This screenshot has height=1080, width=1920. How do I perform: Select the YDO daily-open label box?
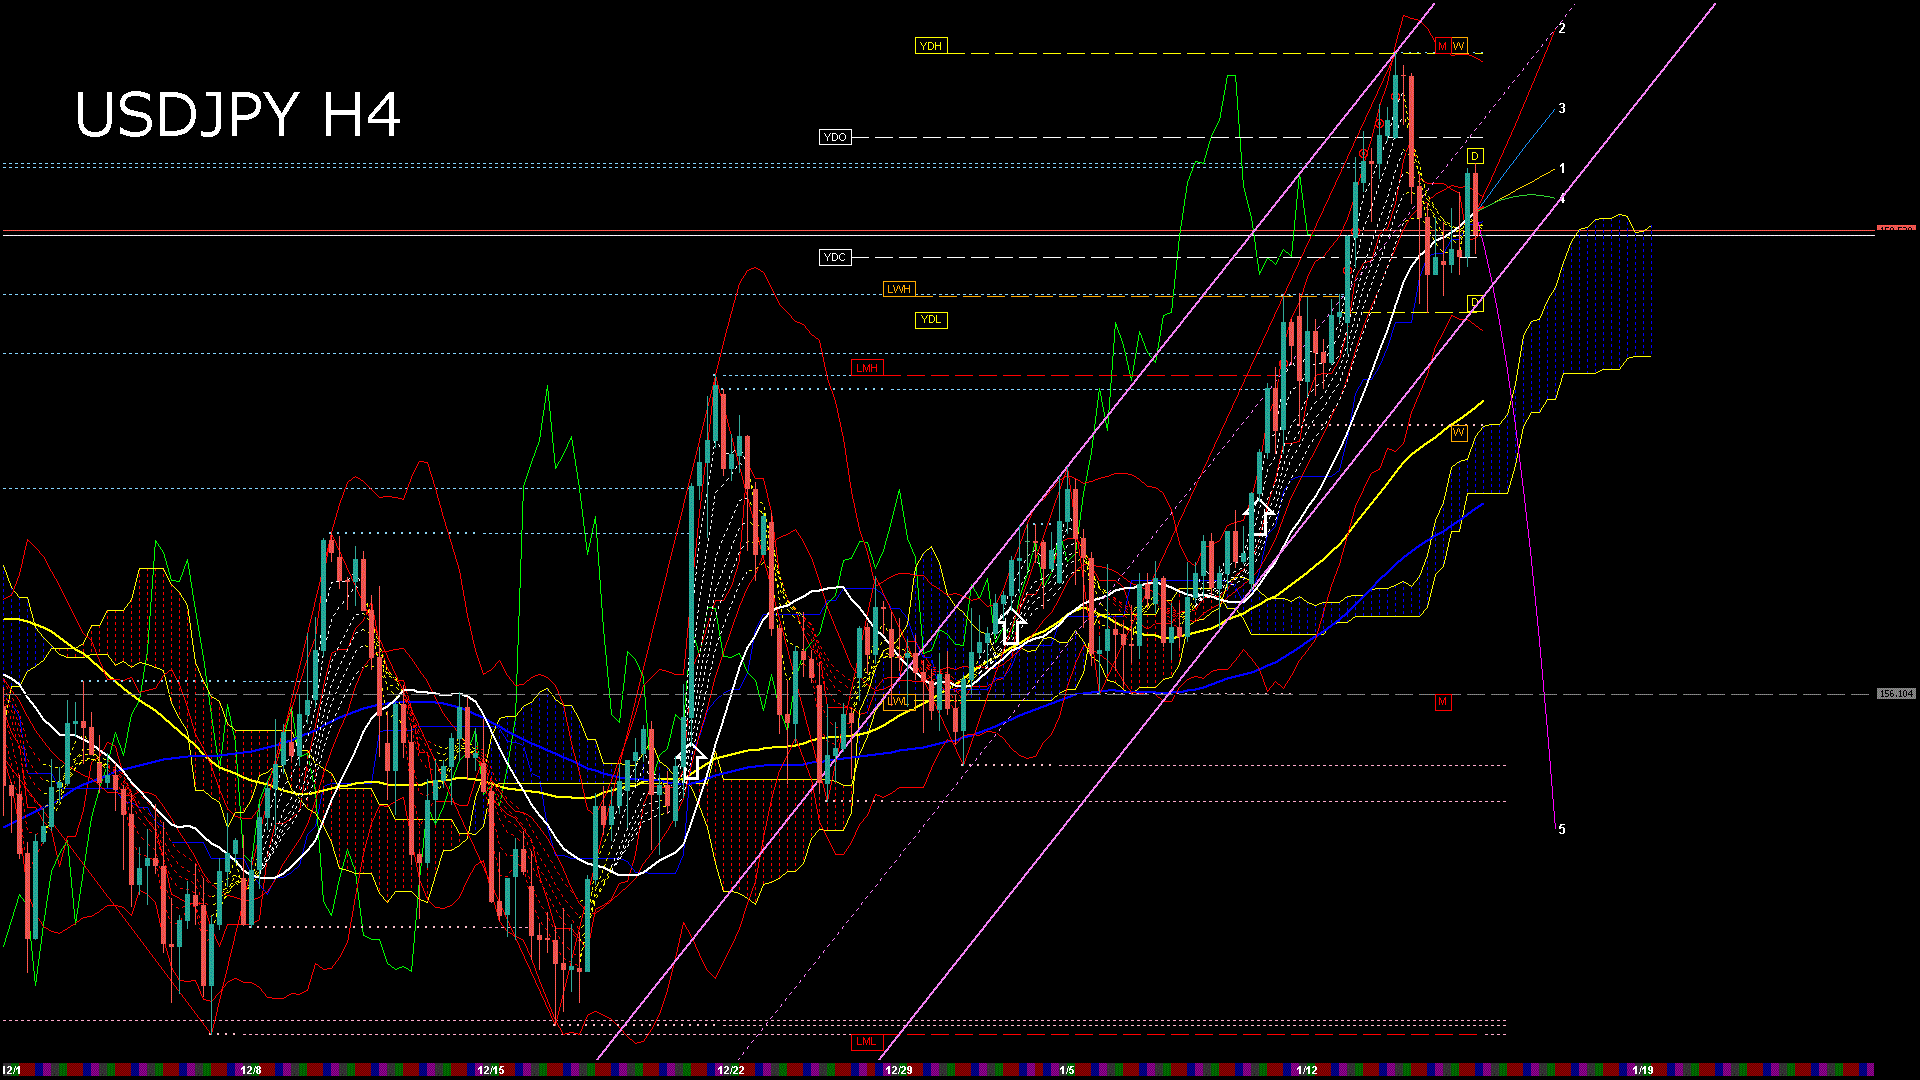click(835, 137)
